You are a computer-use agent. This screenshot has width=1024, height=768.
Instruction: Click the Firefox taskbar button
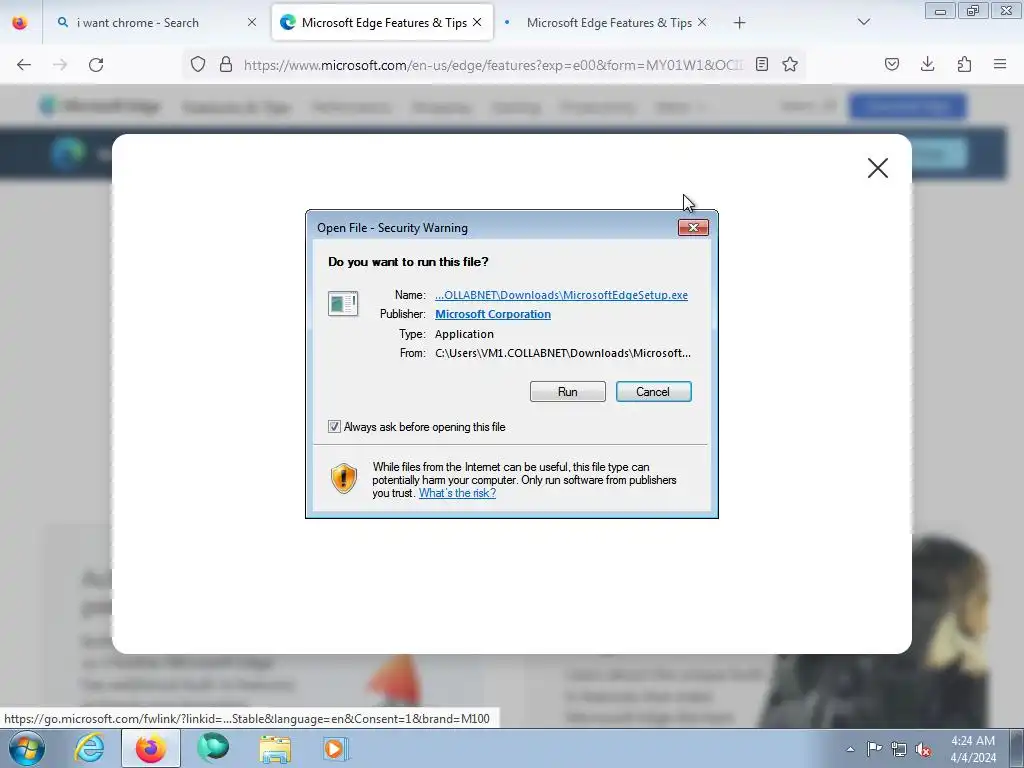pyautogui.click(x=151, y=748)
